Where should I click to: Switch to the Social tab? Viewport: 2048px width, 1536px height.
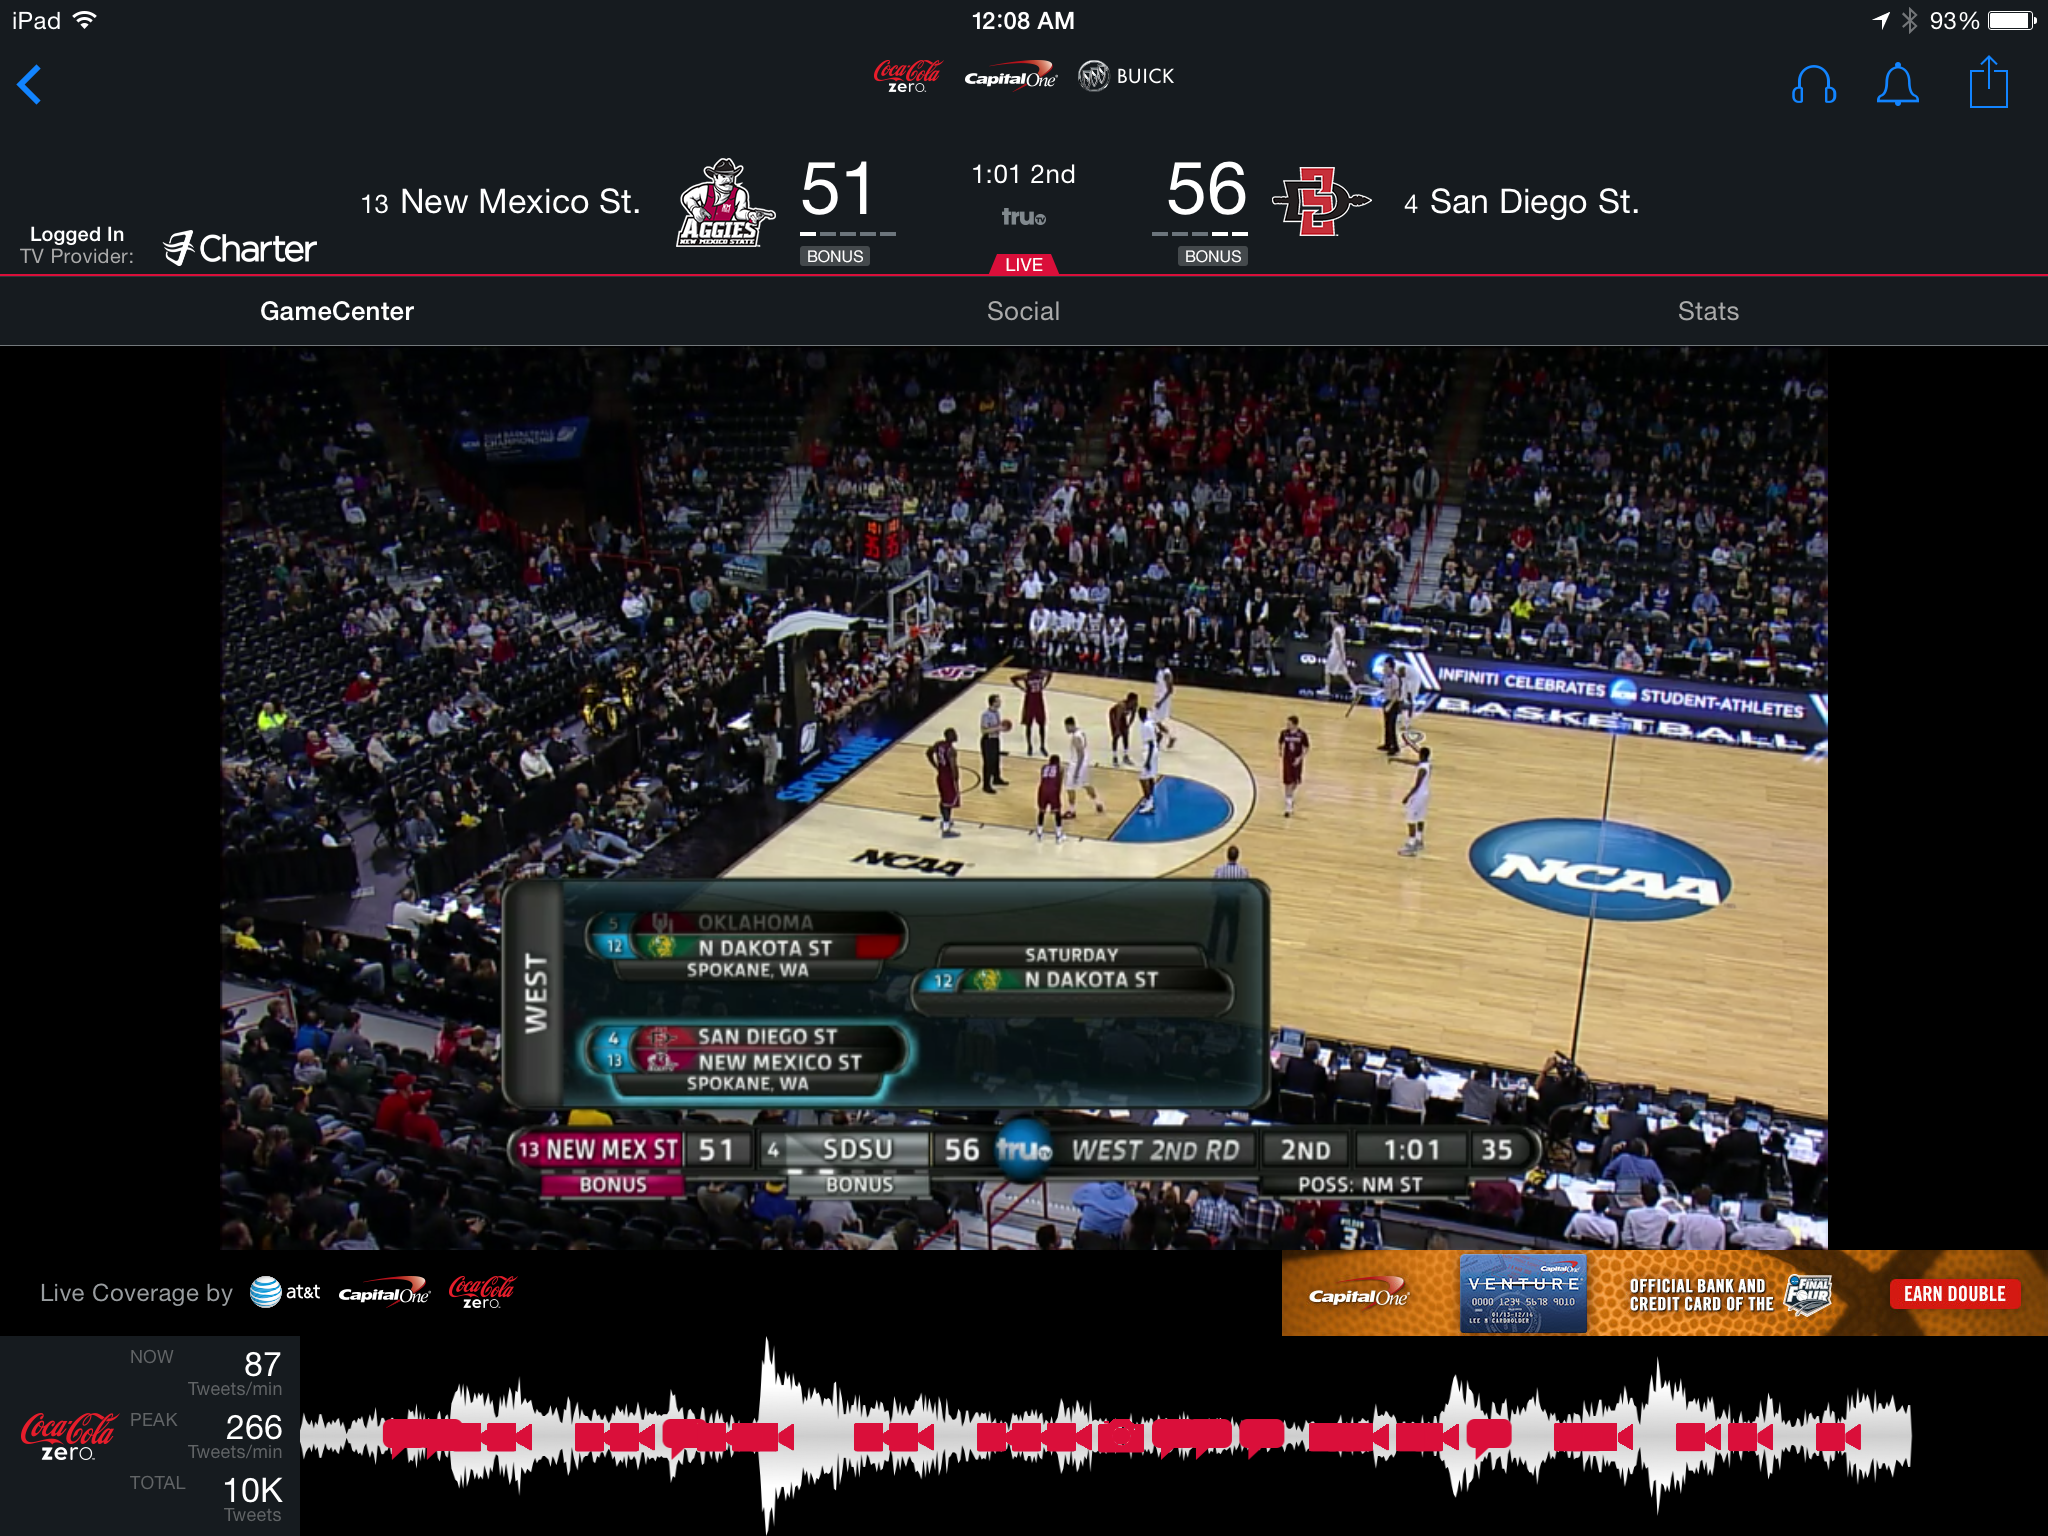[x=1023, y=311]
